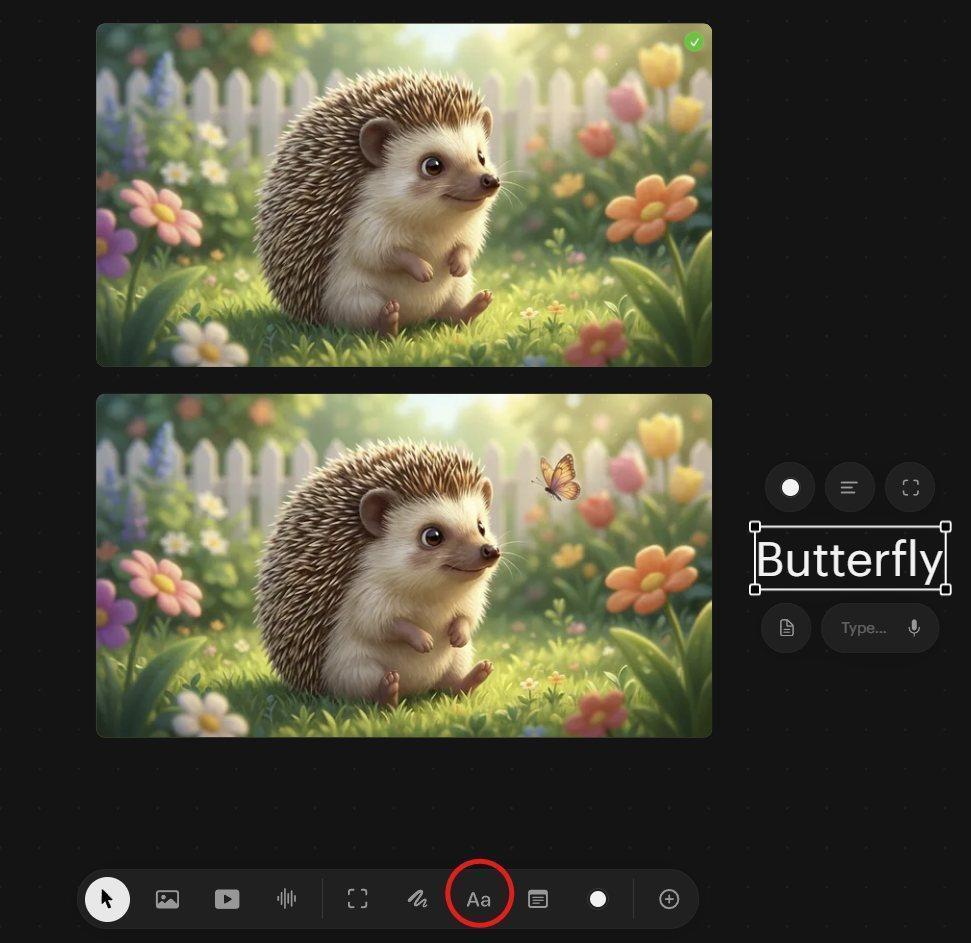Viewport: 971px width, 943px height.
Task: Click the bottom-right handle of Butterfly box
Action: (x=946, y=589)
